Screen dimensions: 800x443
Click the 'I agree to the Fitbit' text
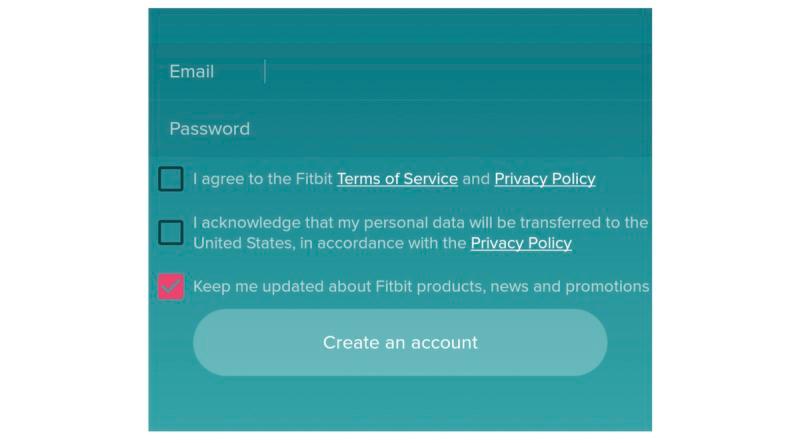[264, 179]
